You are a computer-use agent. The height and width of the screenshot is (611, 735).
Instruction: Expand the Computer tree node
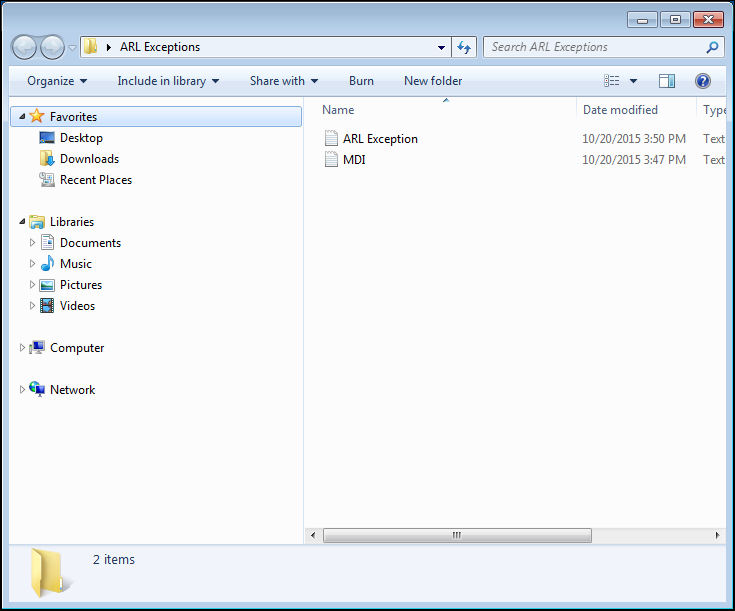click(22, 348)
